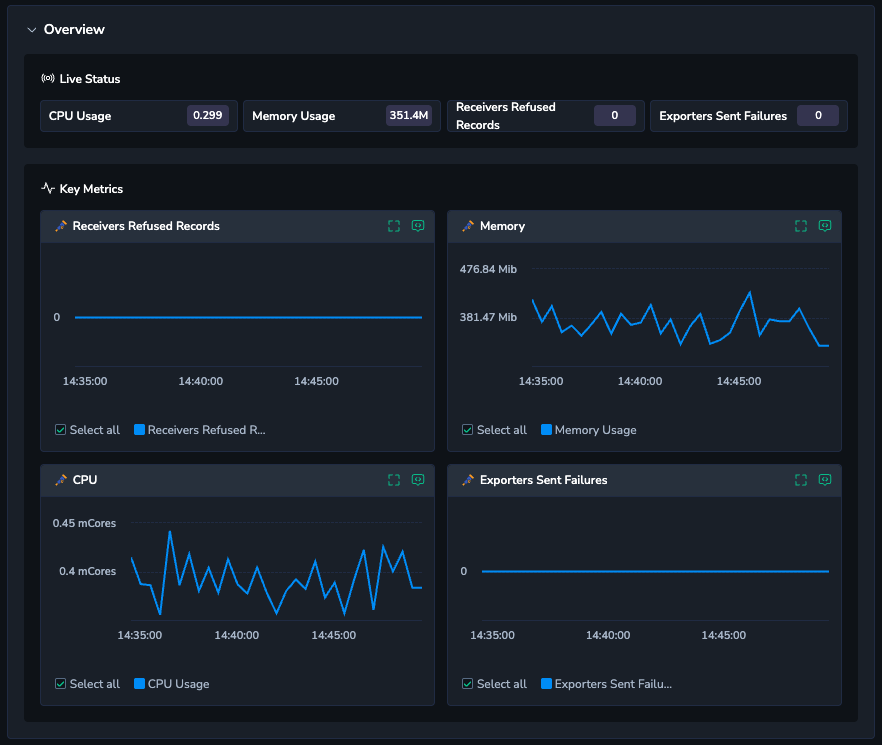Toggle Select all in Exporters Sent Failures chart
Screen dimensions: 882x745
click(x=468, y=684)
